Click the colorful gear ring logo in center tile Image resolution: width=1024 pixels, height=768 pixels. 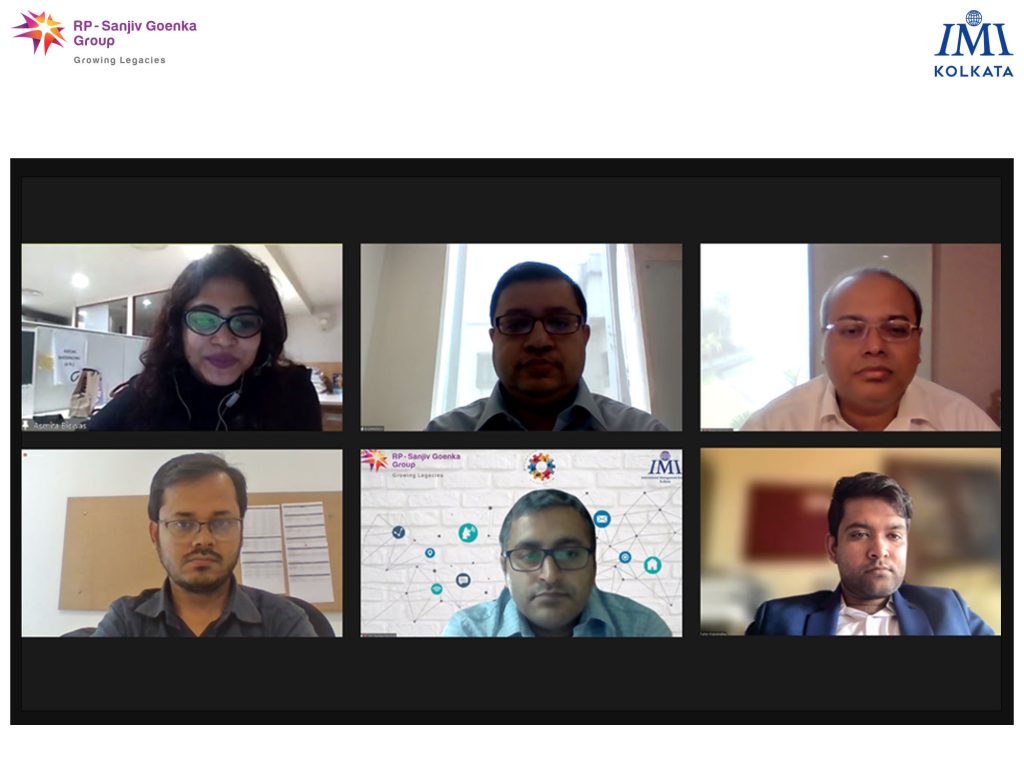coord(541,467)
